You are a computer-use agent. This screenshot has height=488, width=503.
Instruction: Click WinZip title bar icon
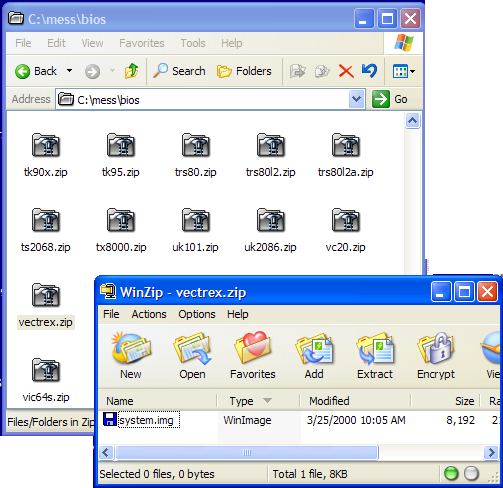(108, 291)
